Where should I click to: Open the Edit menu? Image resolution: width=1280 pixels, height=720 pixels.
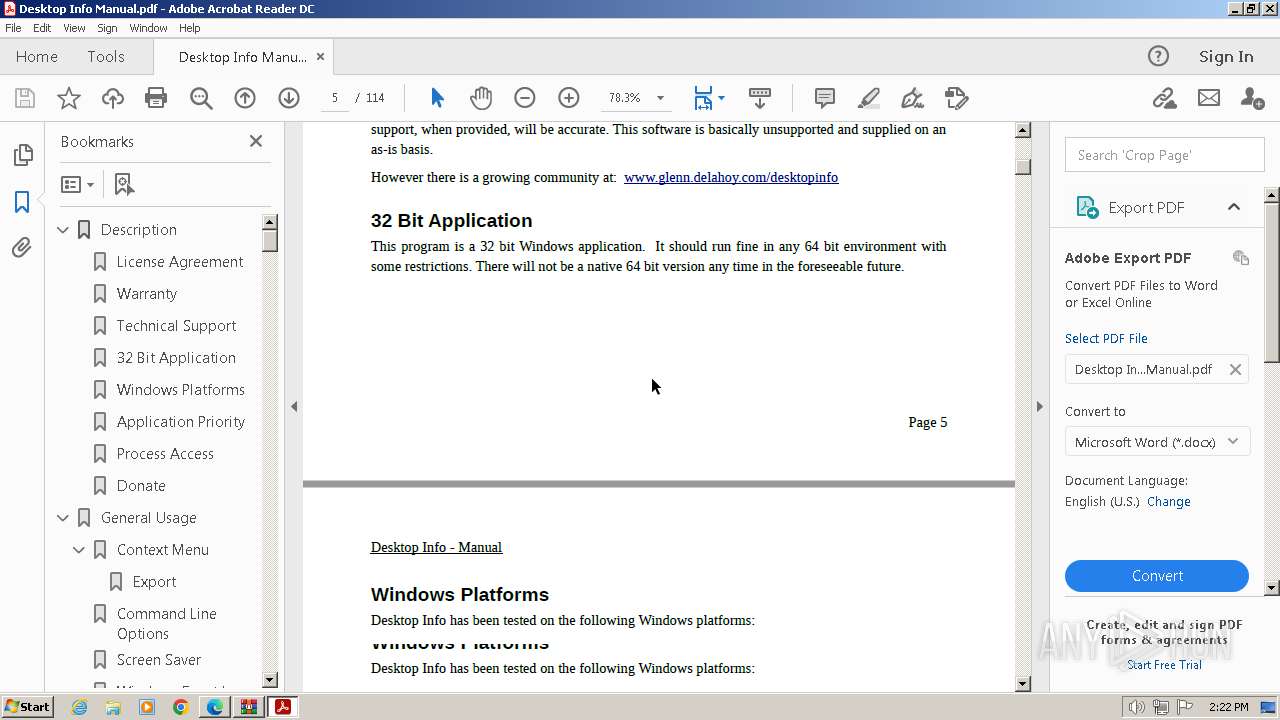(x=42, y=28)
